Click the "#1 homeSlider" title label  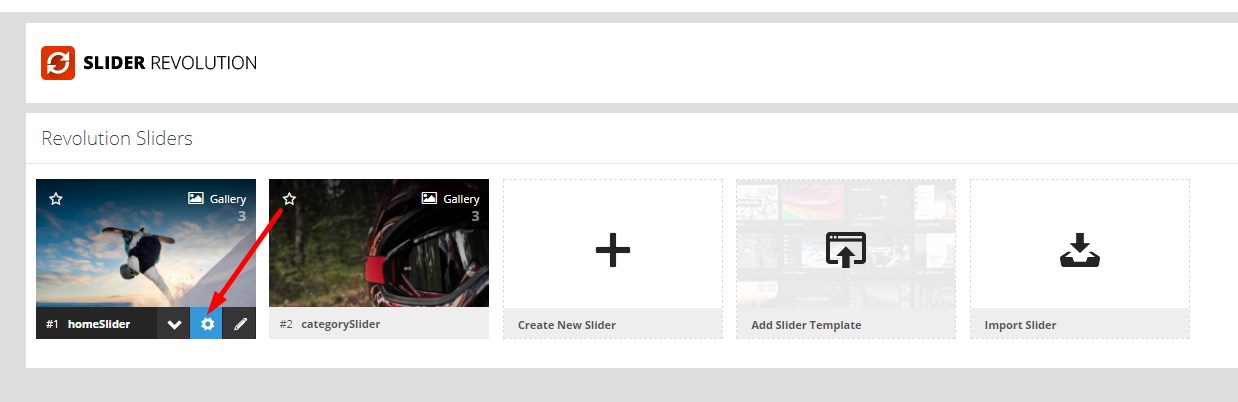[88, 324]
